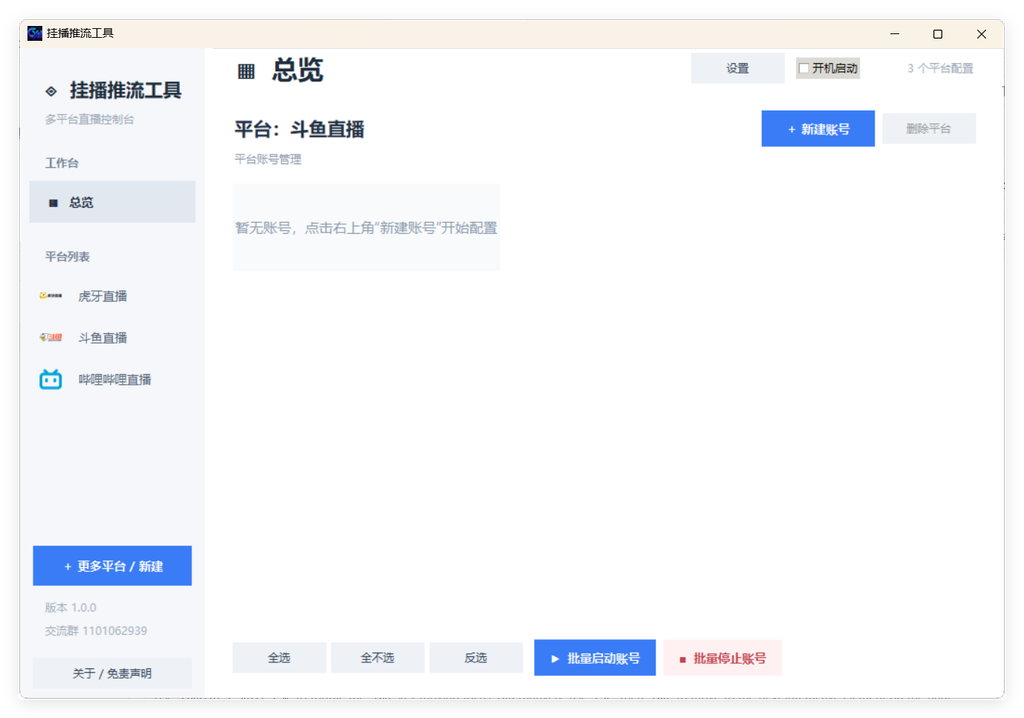The width and height of the screenshot is (1024, 718).
Task: Enable the 开机启动 checkbox
Action: (804, 68)
